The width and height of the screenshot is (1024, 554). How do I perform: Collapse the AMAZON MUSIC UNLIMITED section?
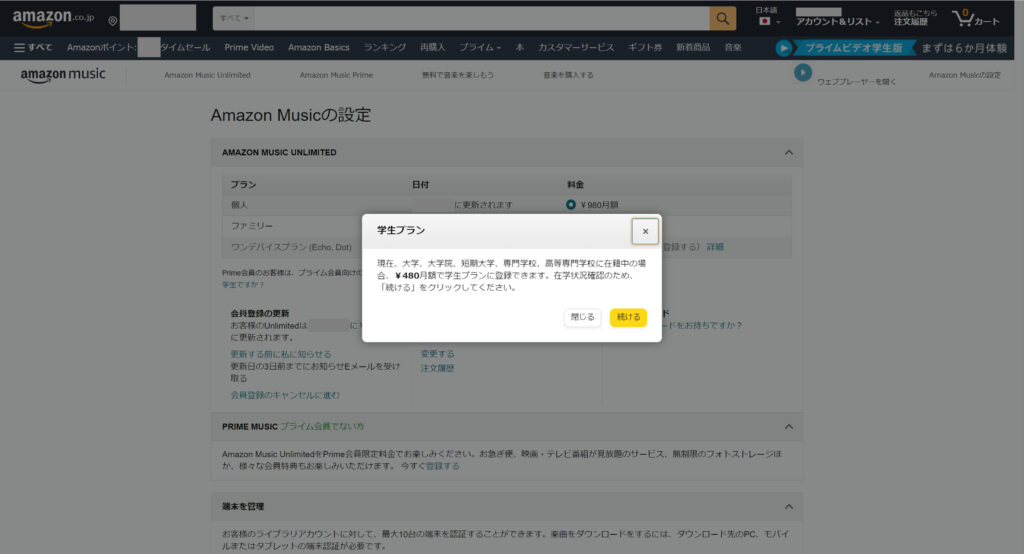pyautogui.click(x=788, y=152)
